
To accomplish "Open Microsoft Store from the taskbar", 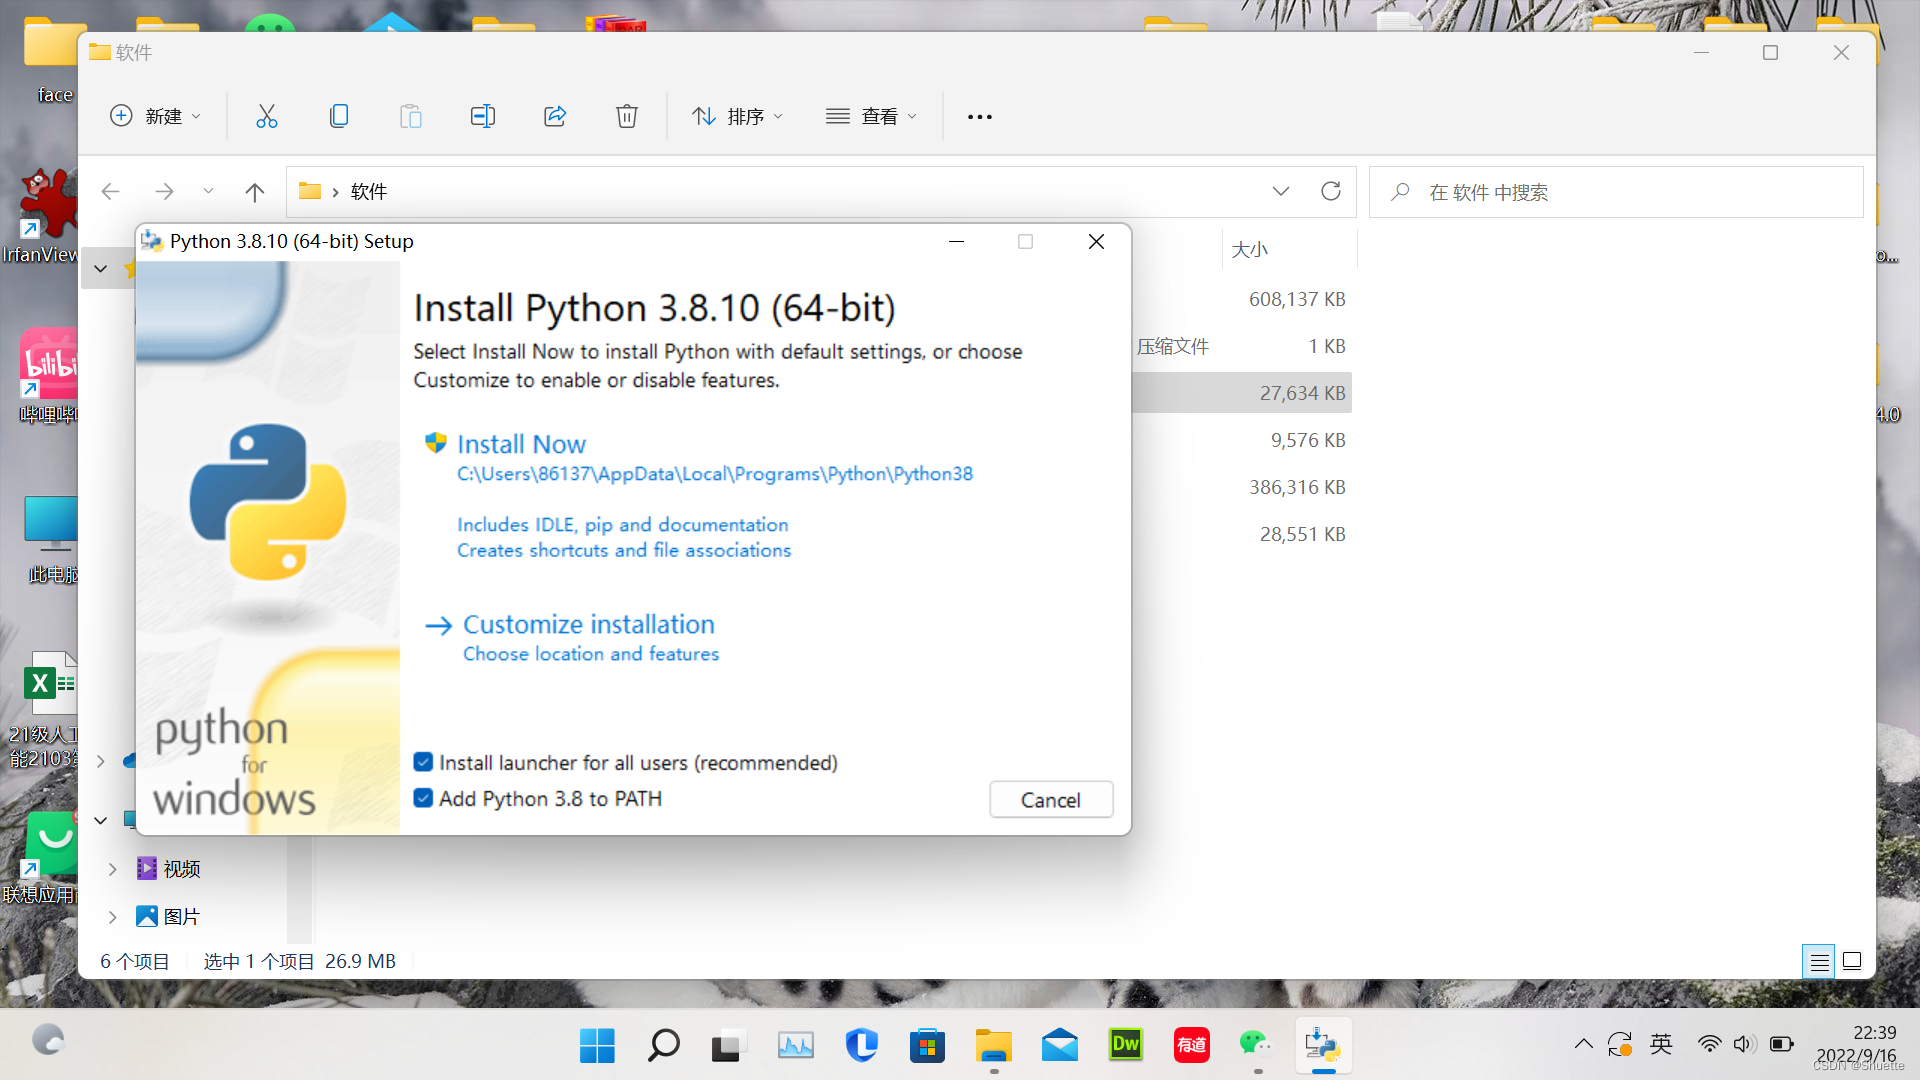I will coord(927,1045).
